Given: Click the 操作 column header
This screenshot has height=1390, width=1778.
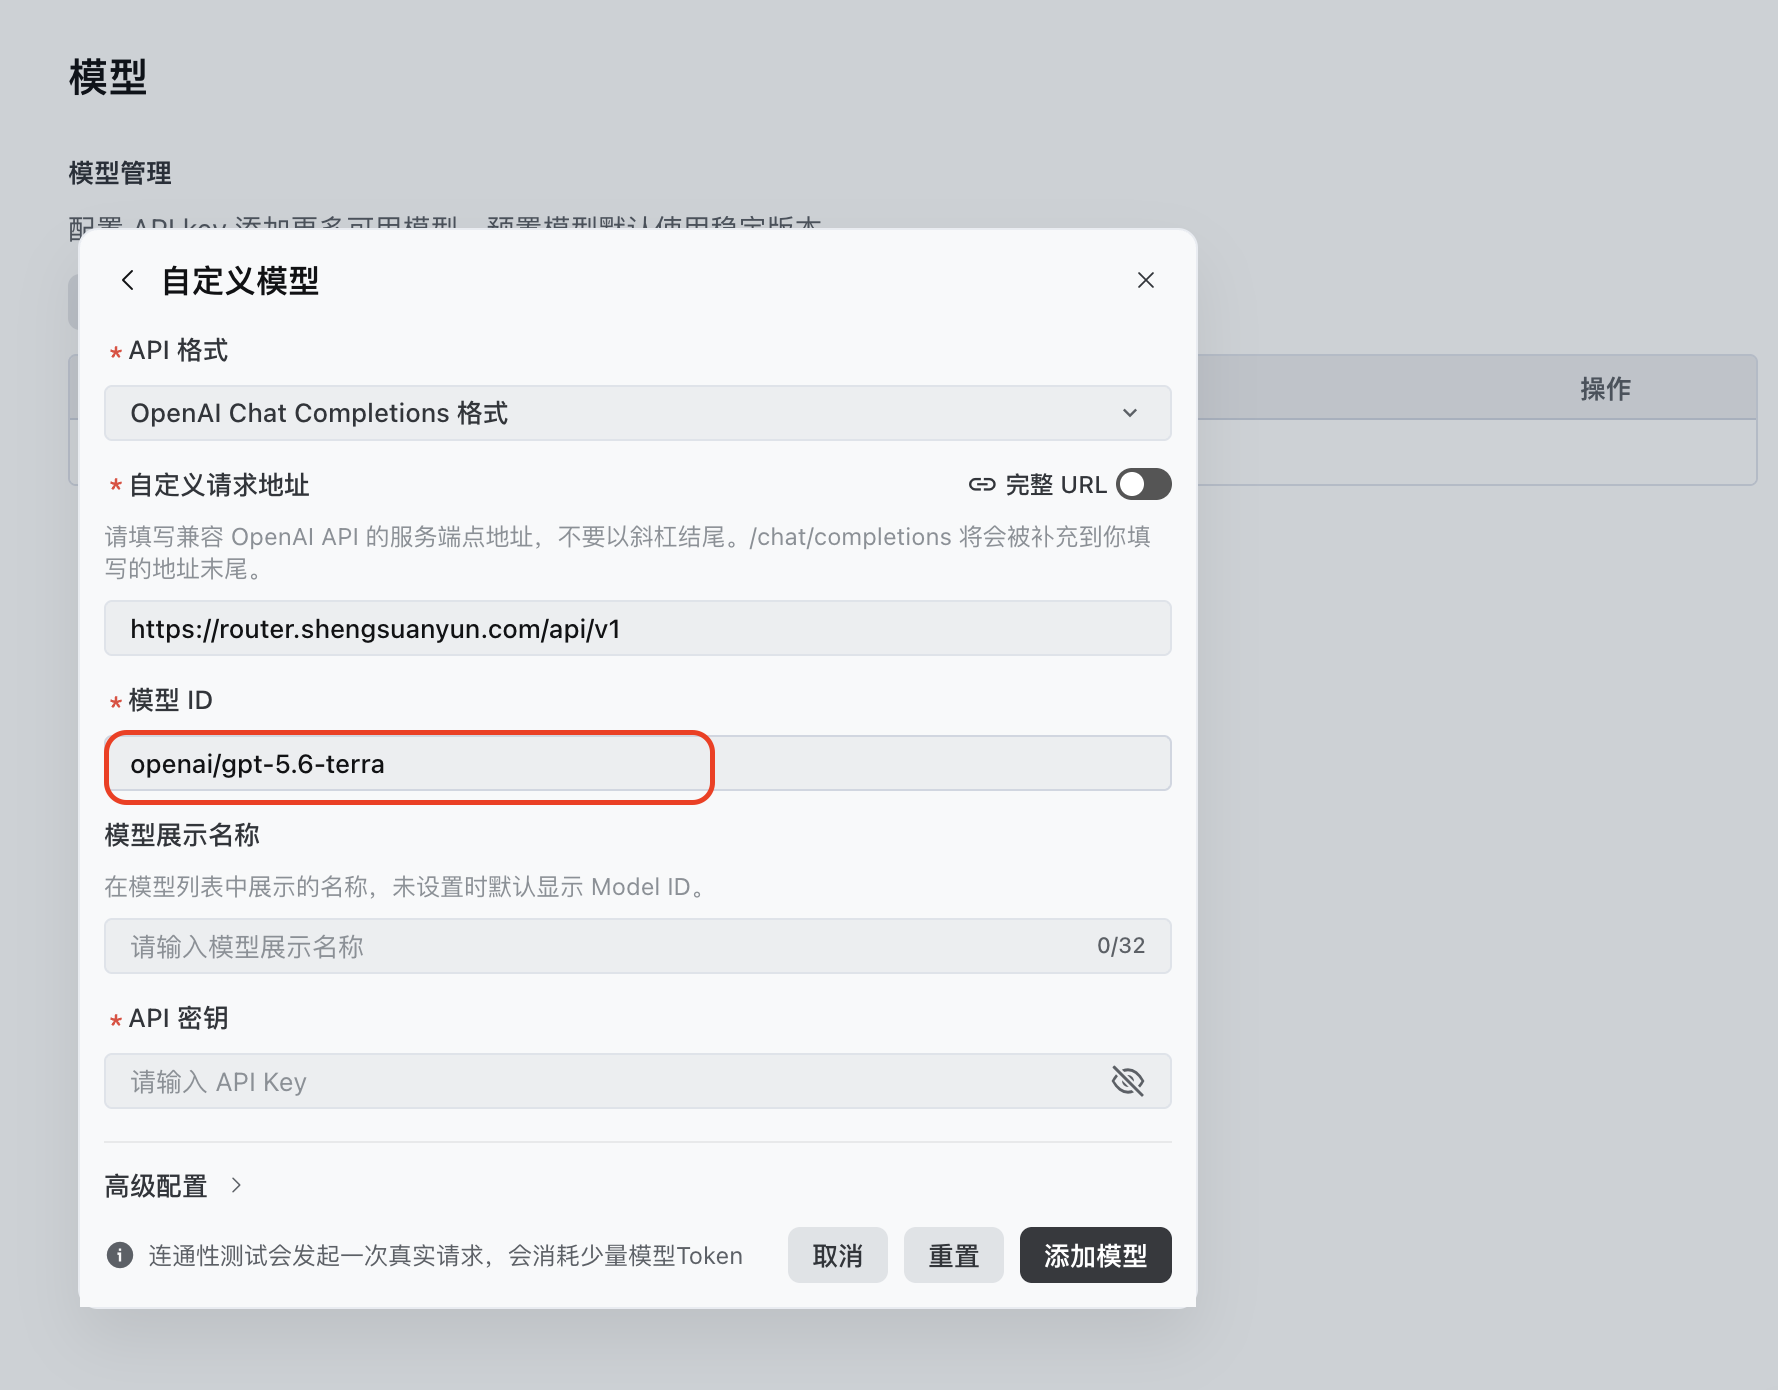Looking at the screenshot, I should point(1605,388).
